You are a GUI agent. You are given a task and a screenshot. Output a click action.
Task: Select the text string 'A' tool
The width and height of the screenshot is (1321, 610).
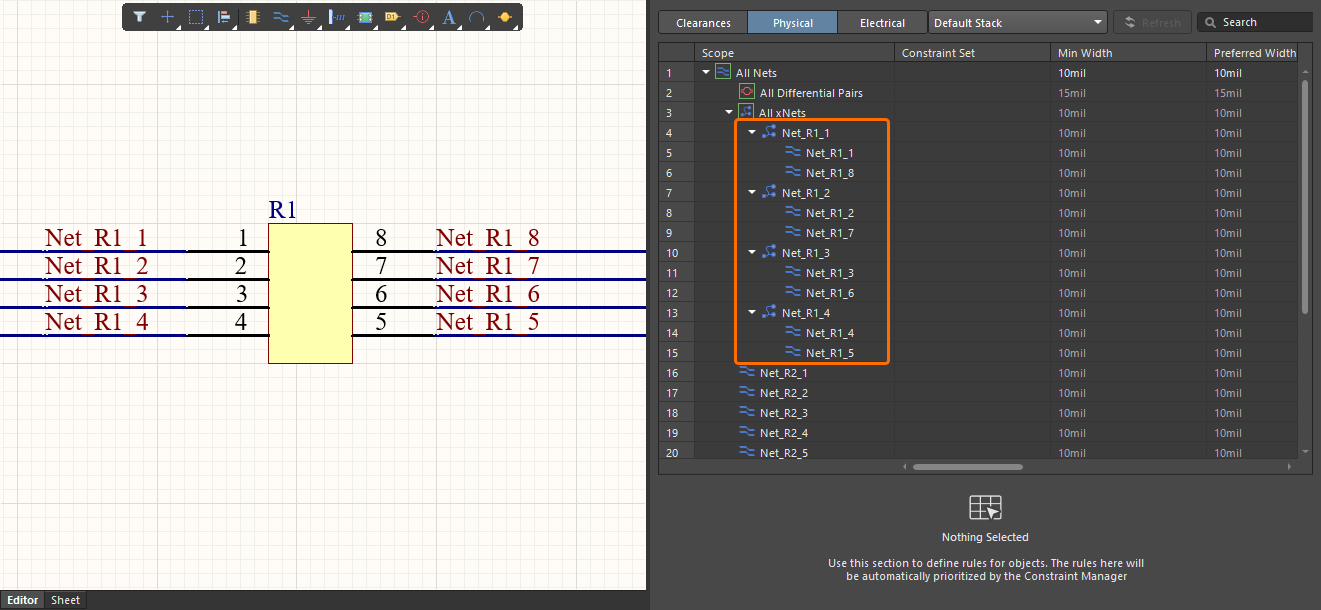pyautogui.click(x=449, y=17)
